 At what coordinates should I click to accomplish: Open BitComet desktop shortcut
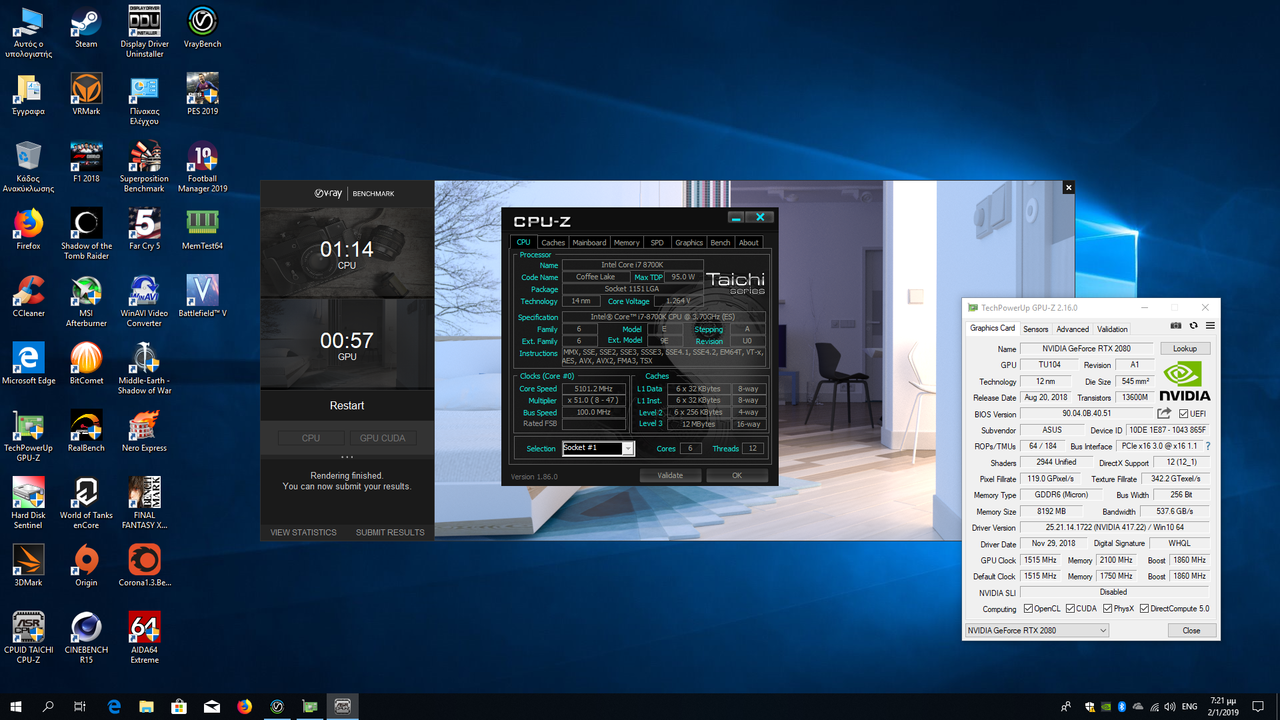86,364
